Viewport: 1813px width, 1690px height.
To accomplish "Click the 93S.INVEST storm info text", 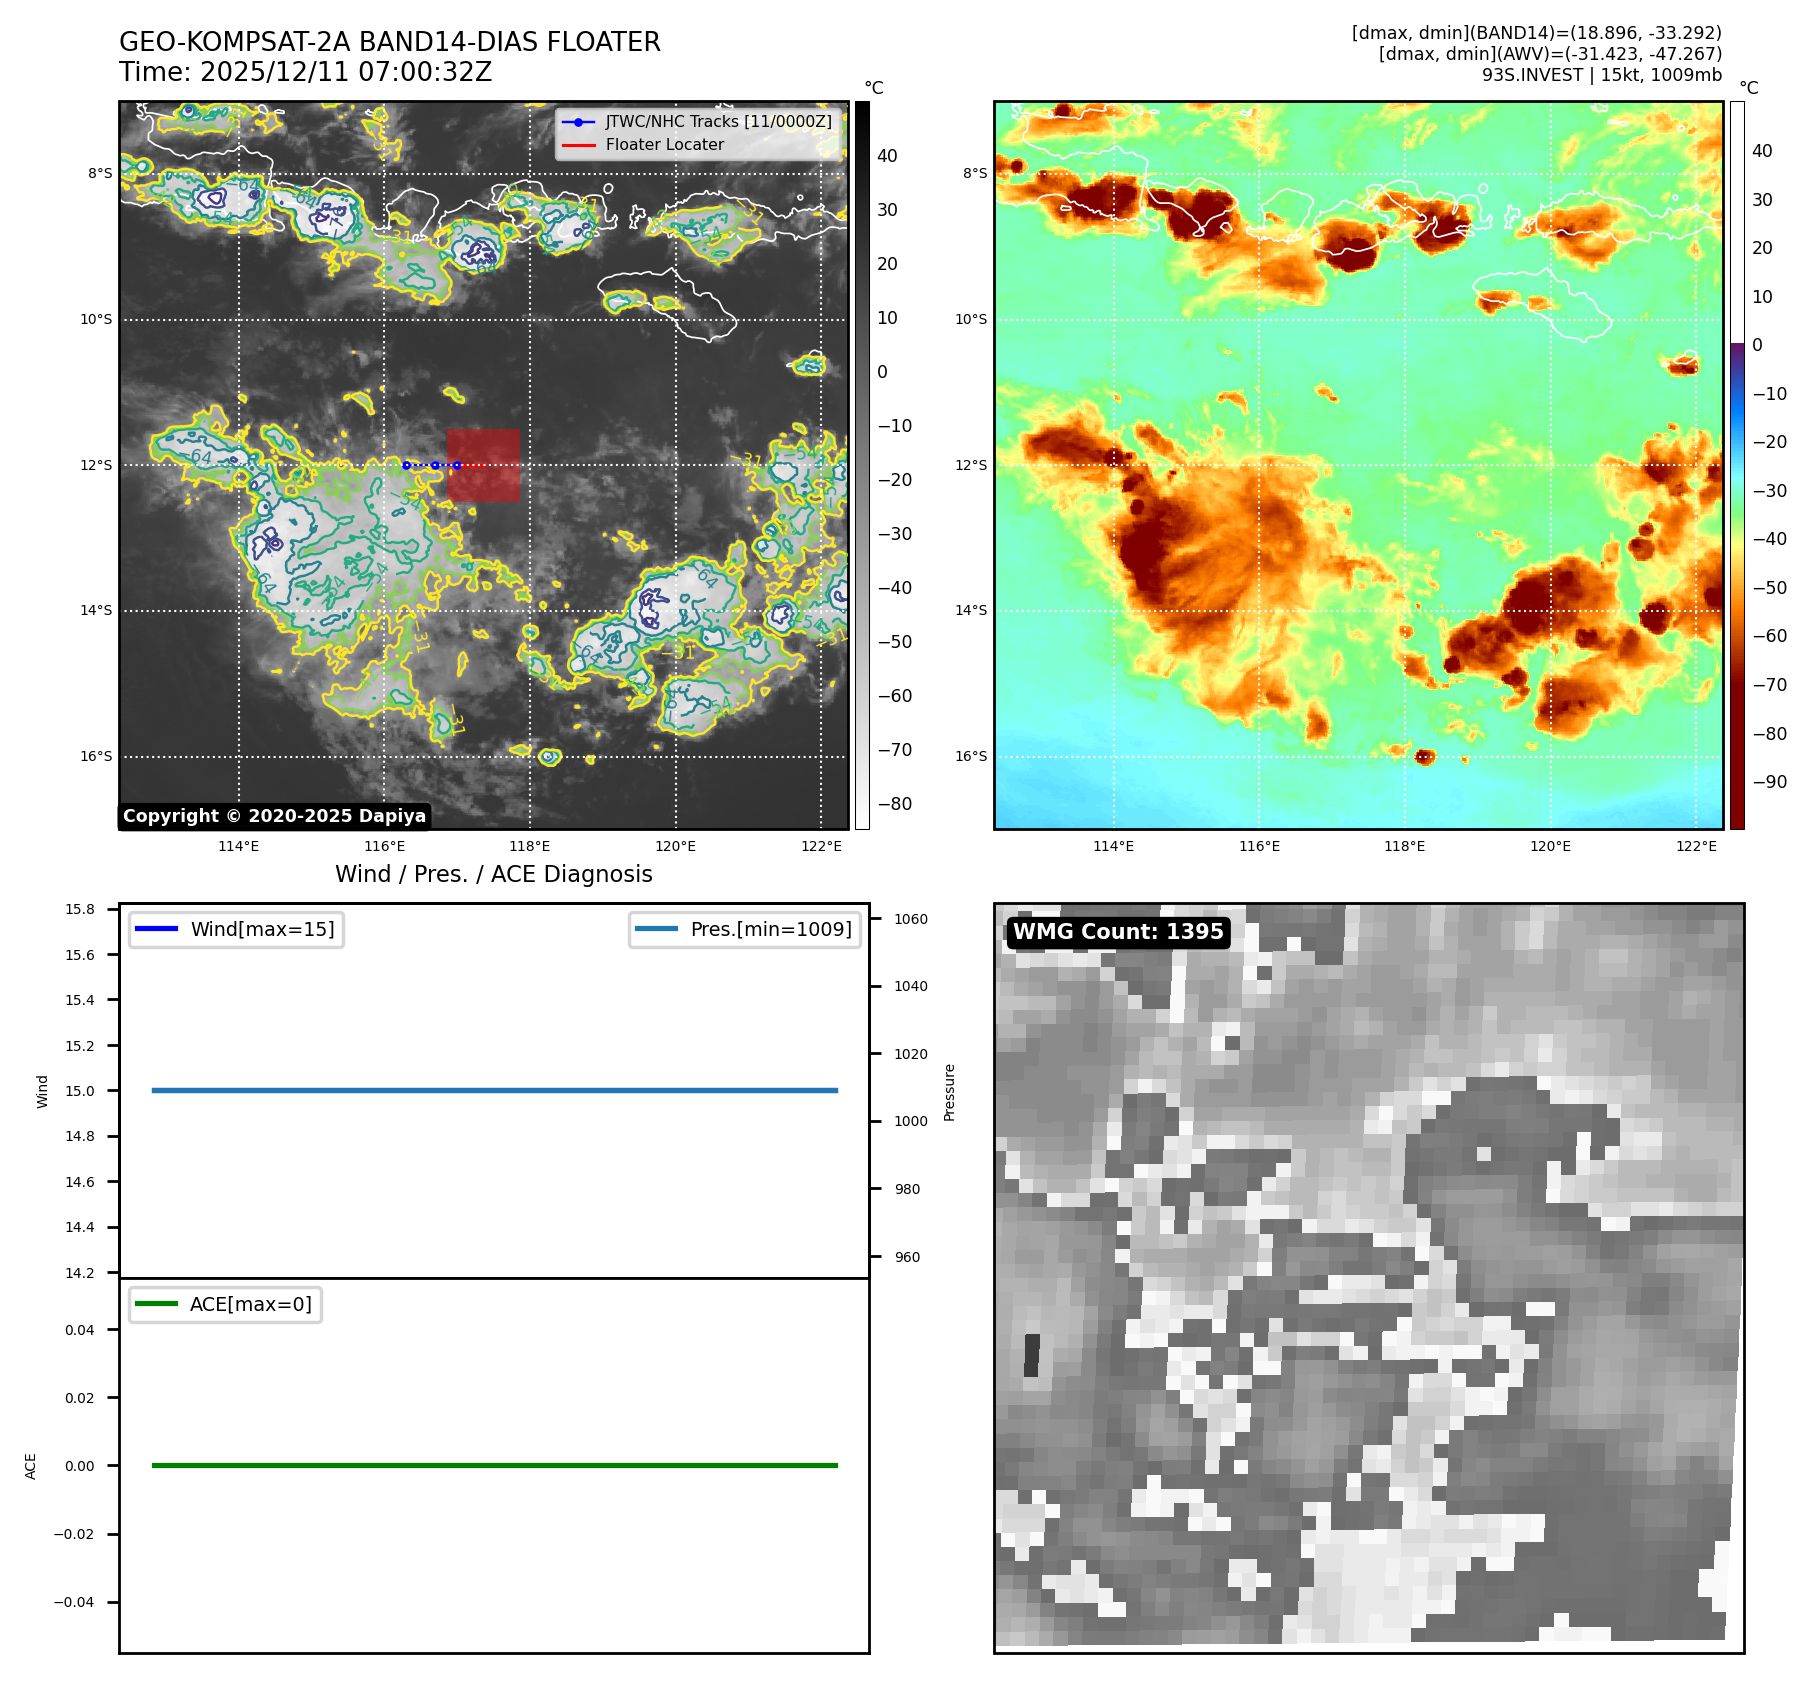I will point(1601,75).
